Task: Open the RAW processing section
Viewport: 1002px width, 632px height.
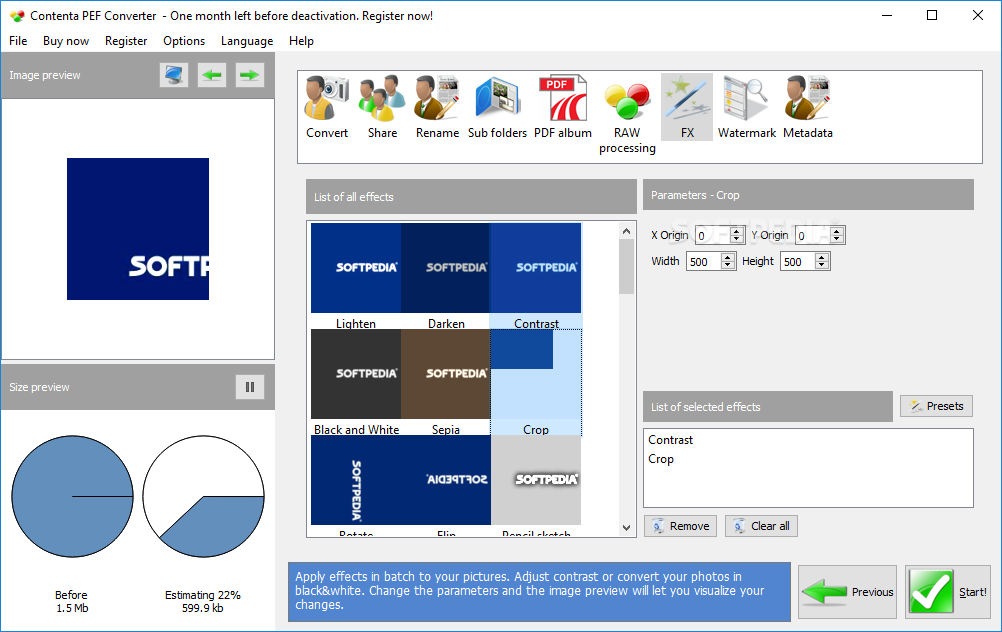Action: (627, 114)
